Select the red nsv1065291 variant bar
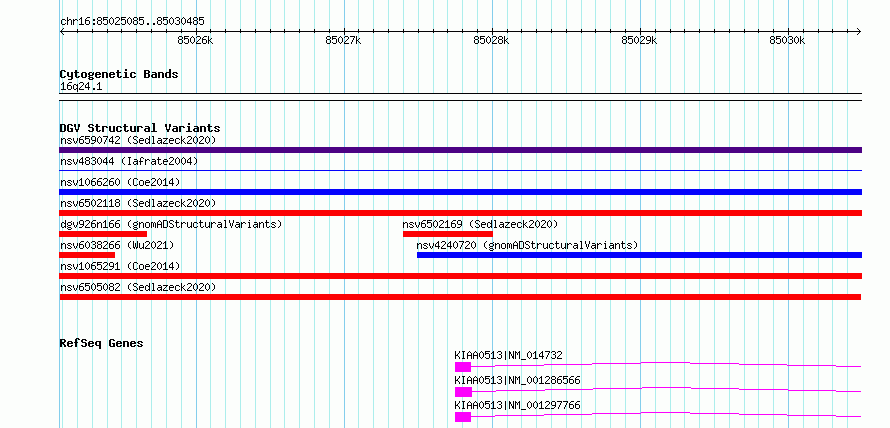890x428 pixels. [x=460, y=276]
